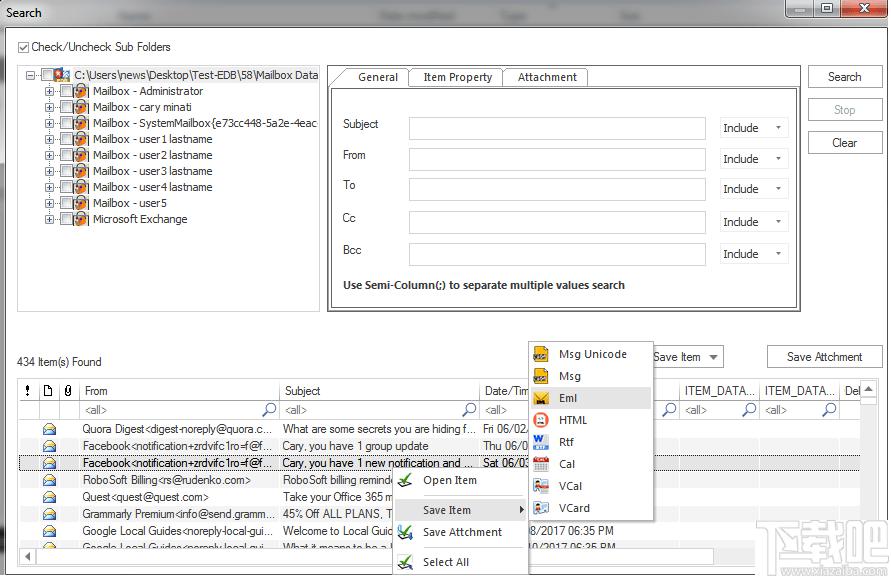The image size is (891, 576).
Task: Check the Mailbox - user1 lastname checkbox
Action: [x=66, y=139]
